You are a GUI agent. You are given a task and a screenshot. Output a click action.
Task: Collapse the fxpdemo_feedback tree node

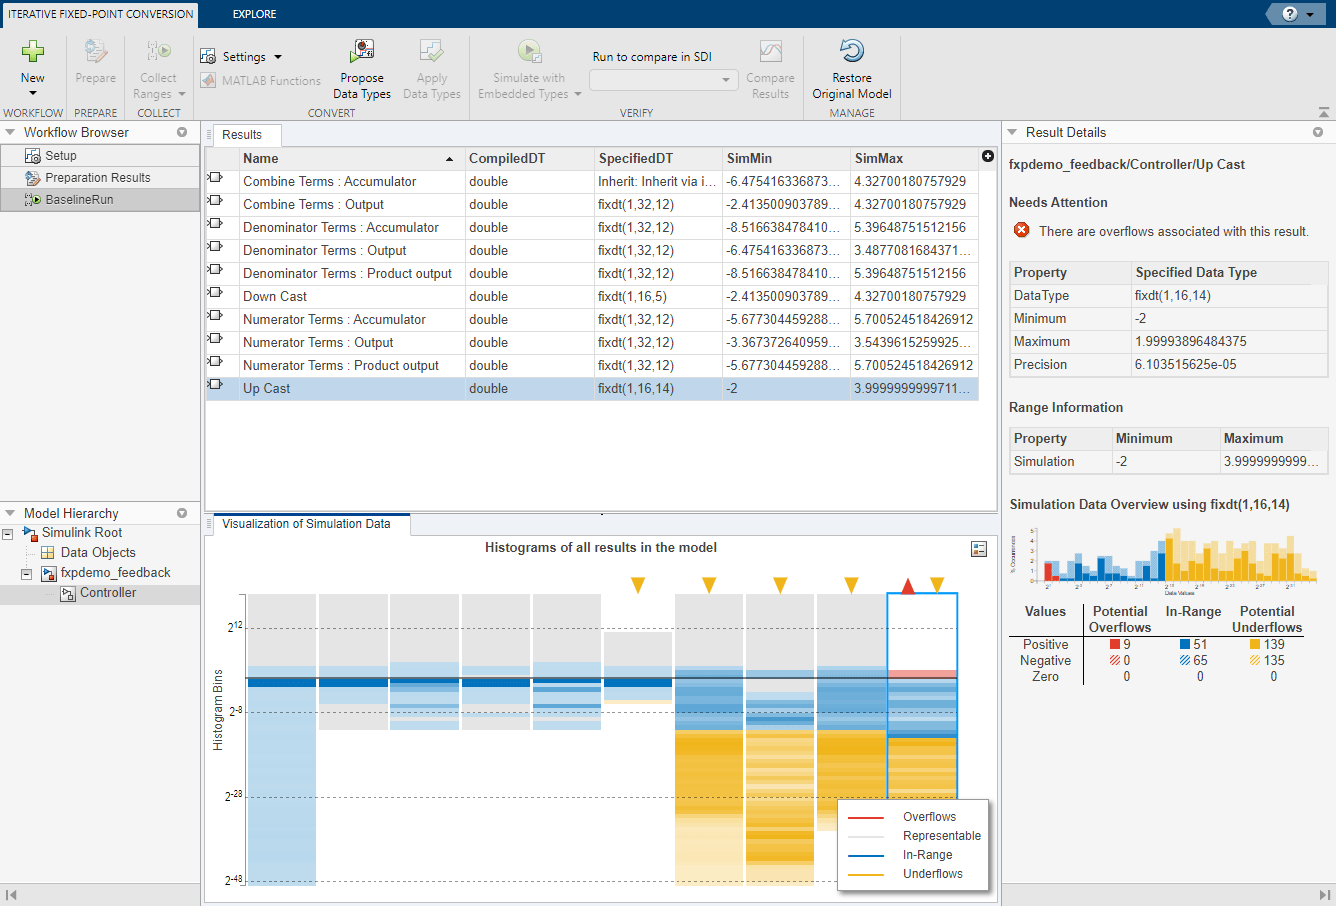tap(27, 574)
